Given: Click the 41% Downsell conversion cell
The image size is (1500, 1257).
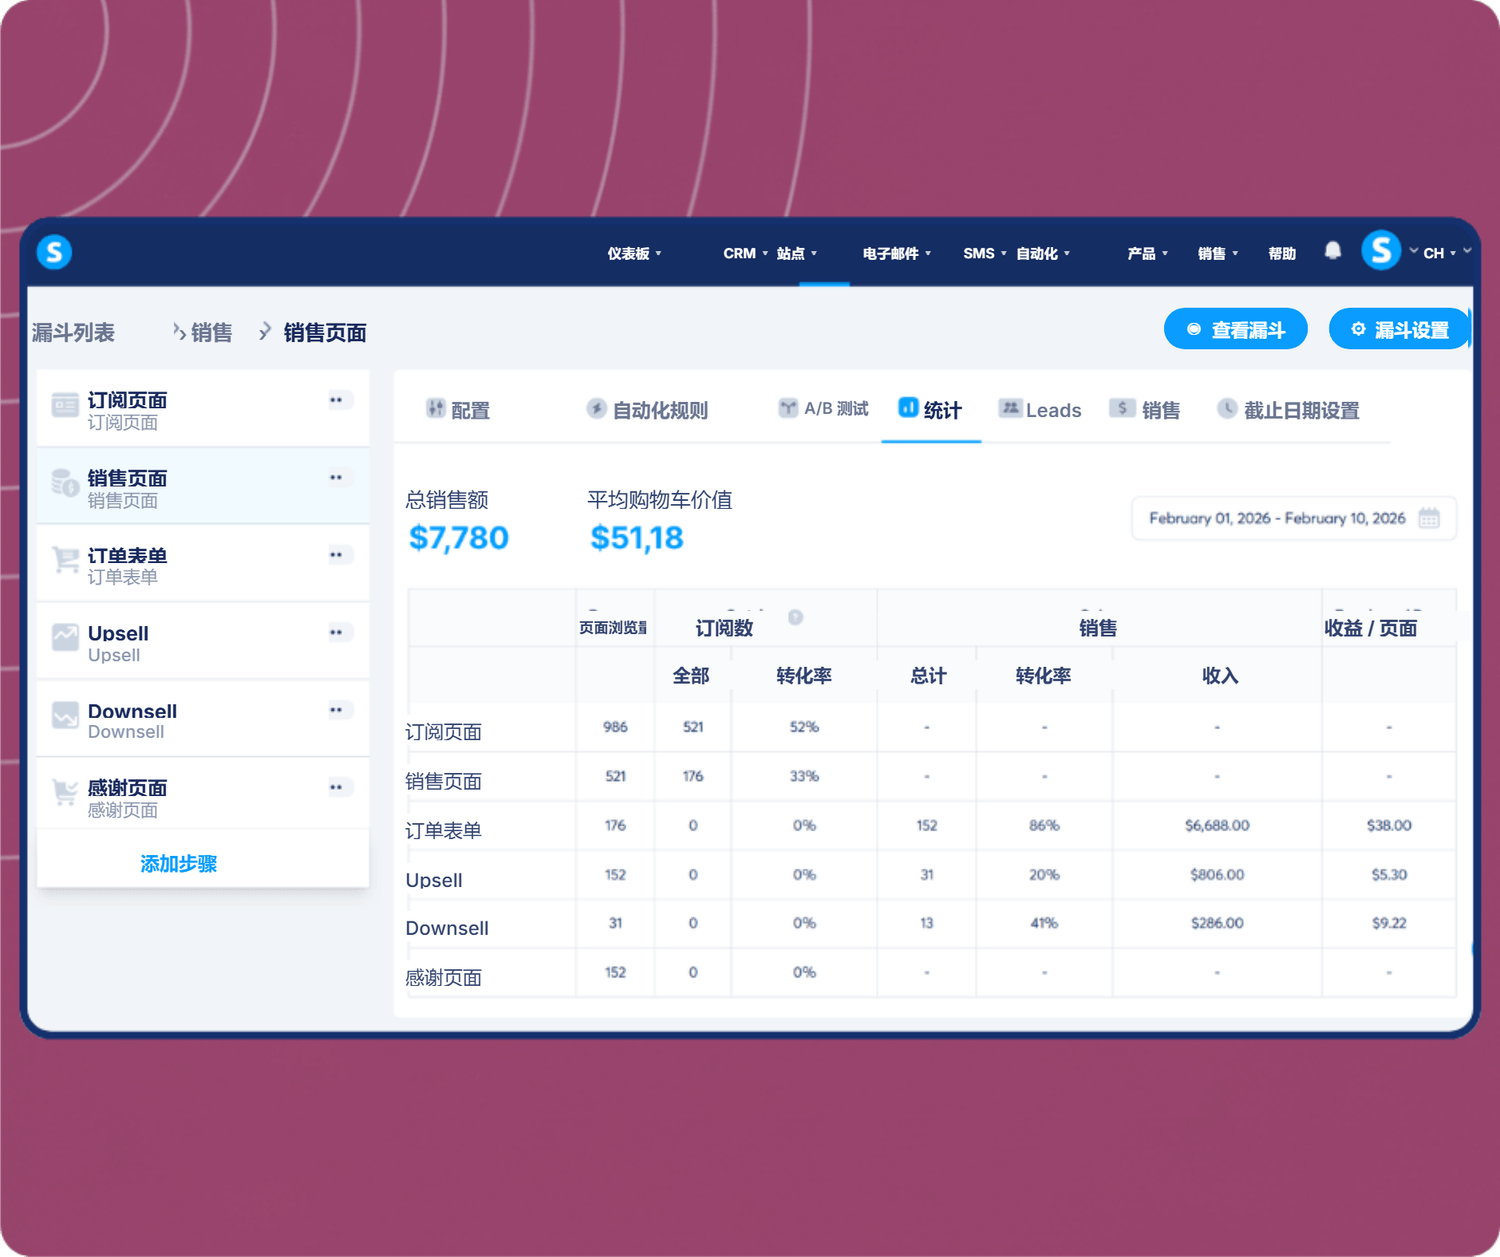Looking at the screenshot, I should click(1044, 923).
